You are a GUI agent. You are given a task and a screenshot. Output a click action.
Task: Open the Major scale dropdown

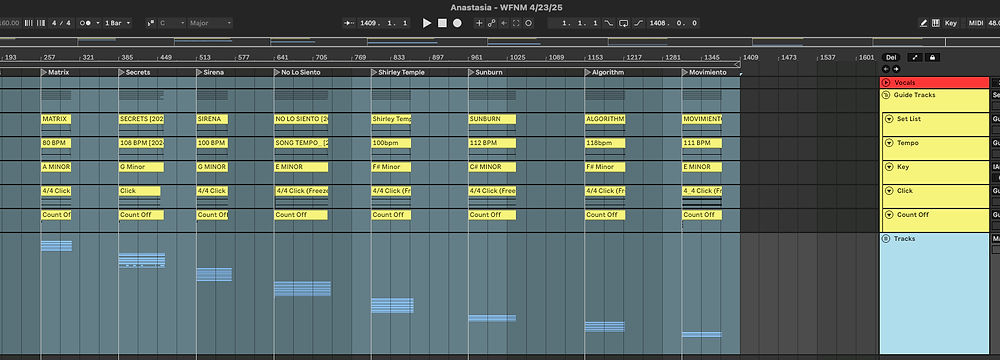pyautogui.click(x=210, y=23)
